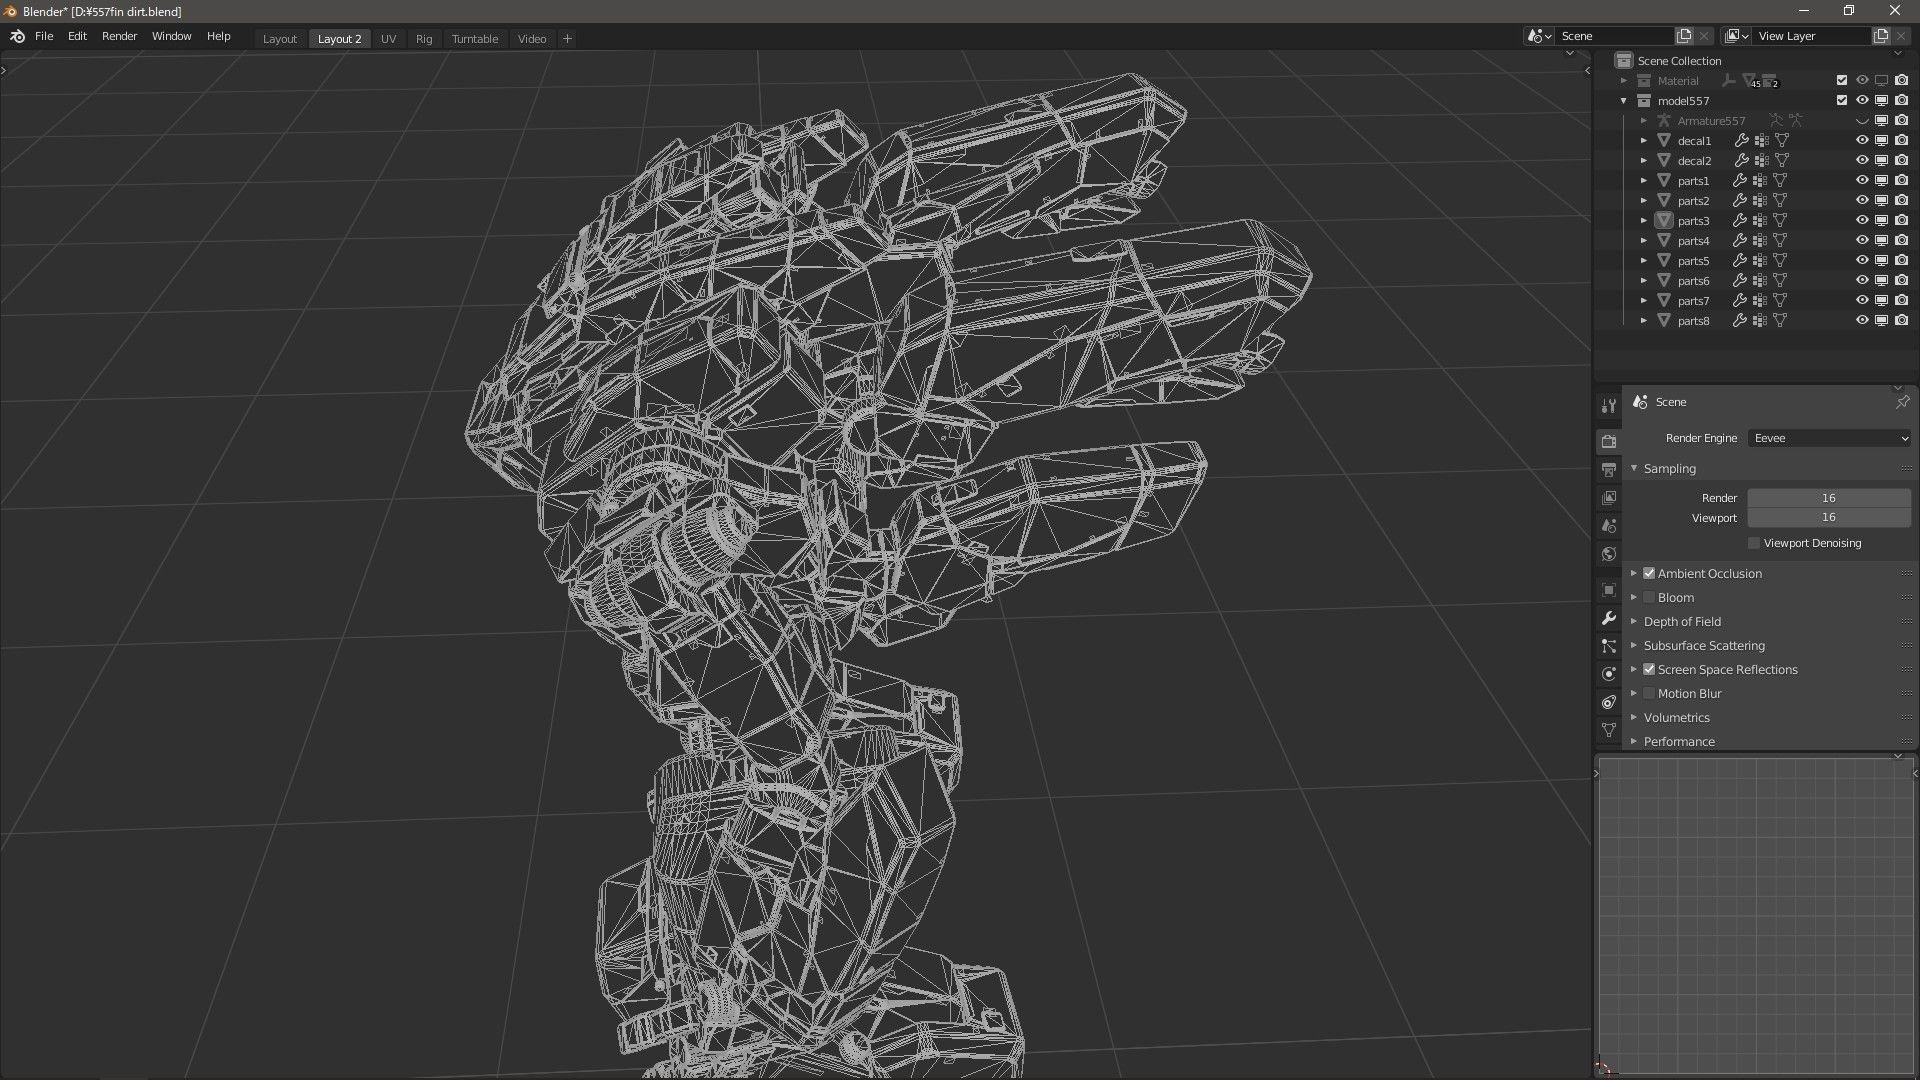The height and width of the screenshot is (1080, 1920).
Task: Expand the Depth of Field panel
Action: tap(1634, 621)
